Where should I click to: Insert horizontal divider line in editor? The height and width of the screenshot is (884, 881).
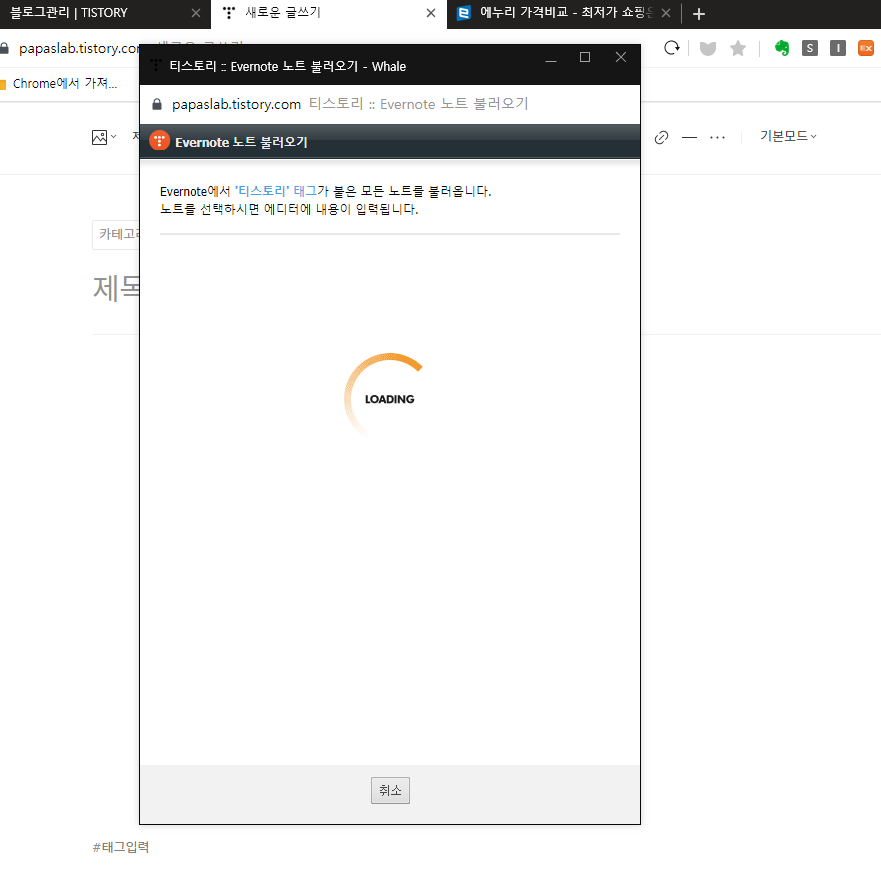point(689,137)
